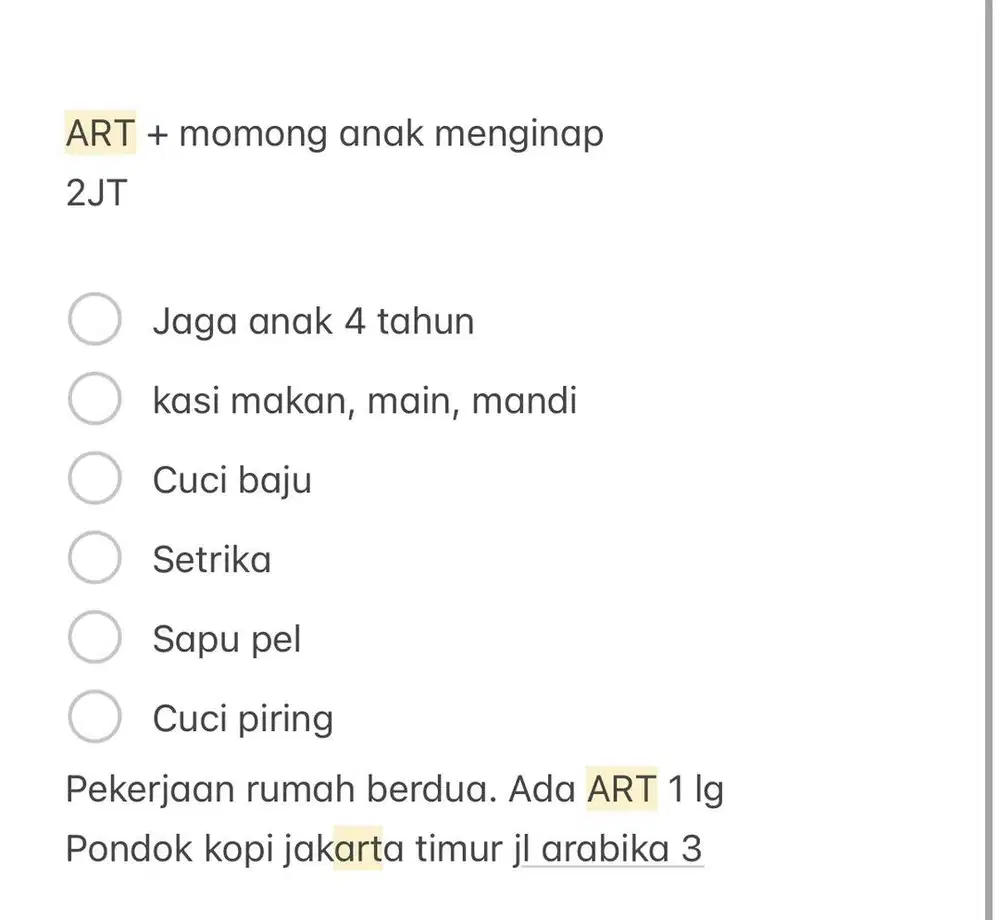Click on the "2JT" line
Screen dimensions: 1000x920
coord(97,192)
